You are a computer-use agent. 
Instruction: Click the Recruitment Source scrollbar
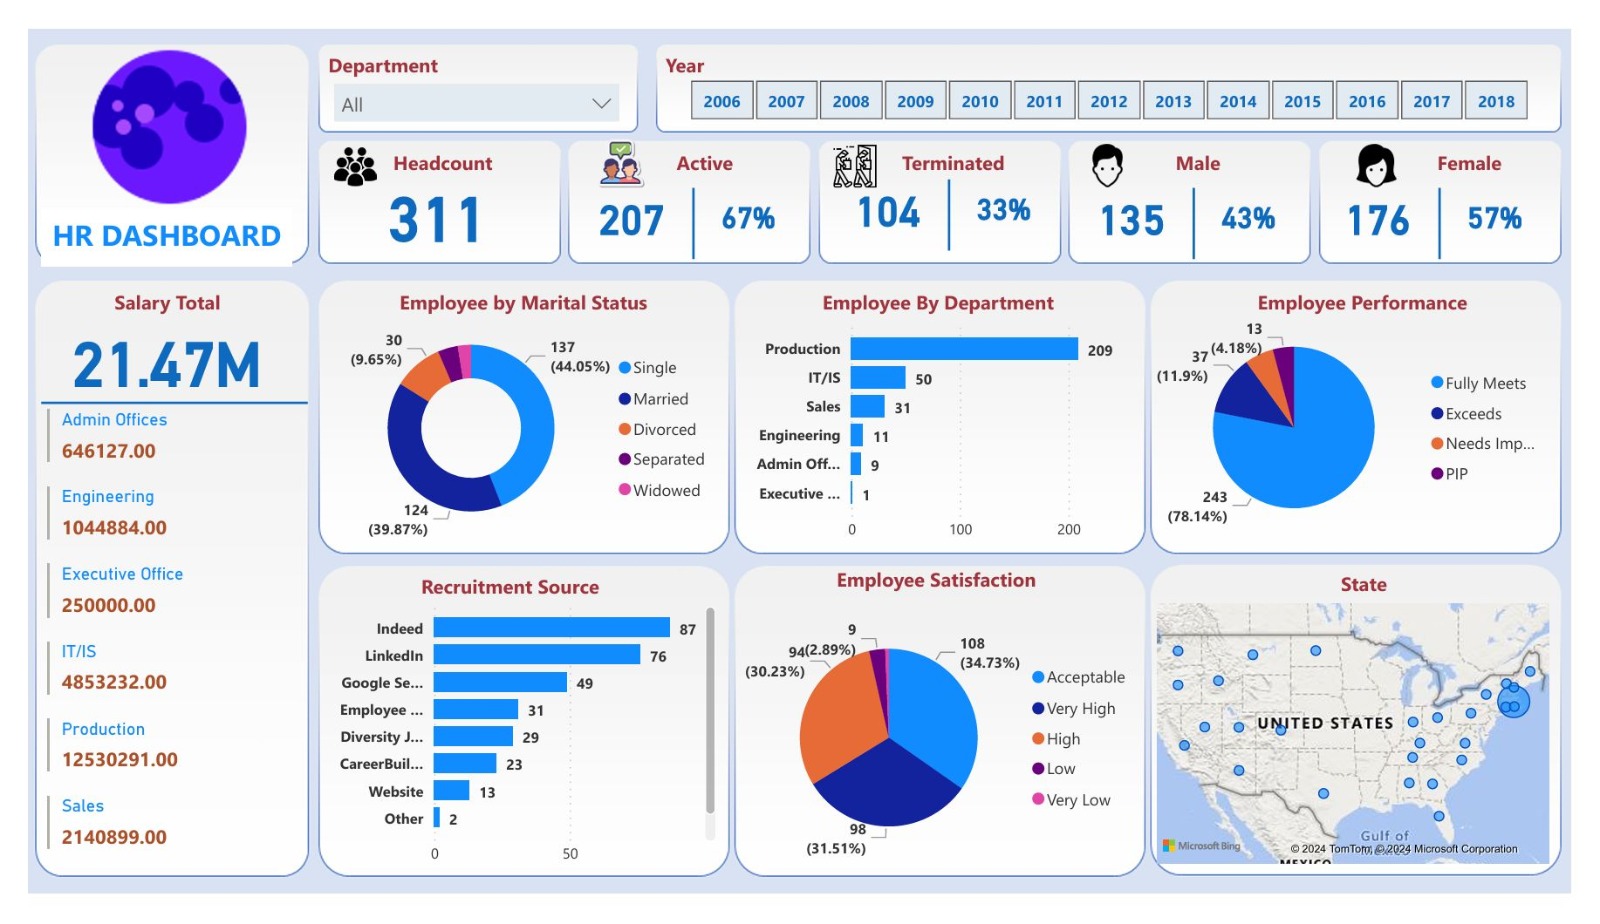click(710, 710)
